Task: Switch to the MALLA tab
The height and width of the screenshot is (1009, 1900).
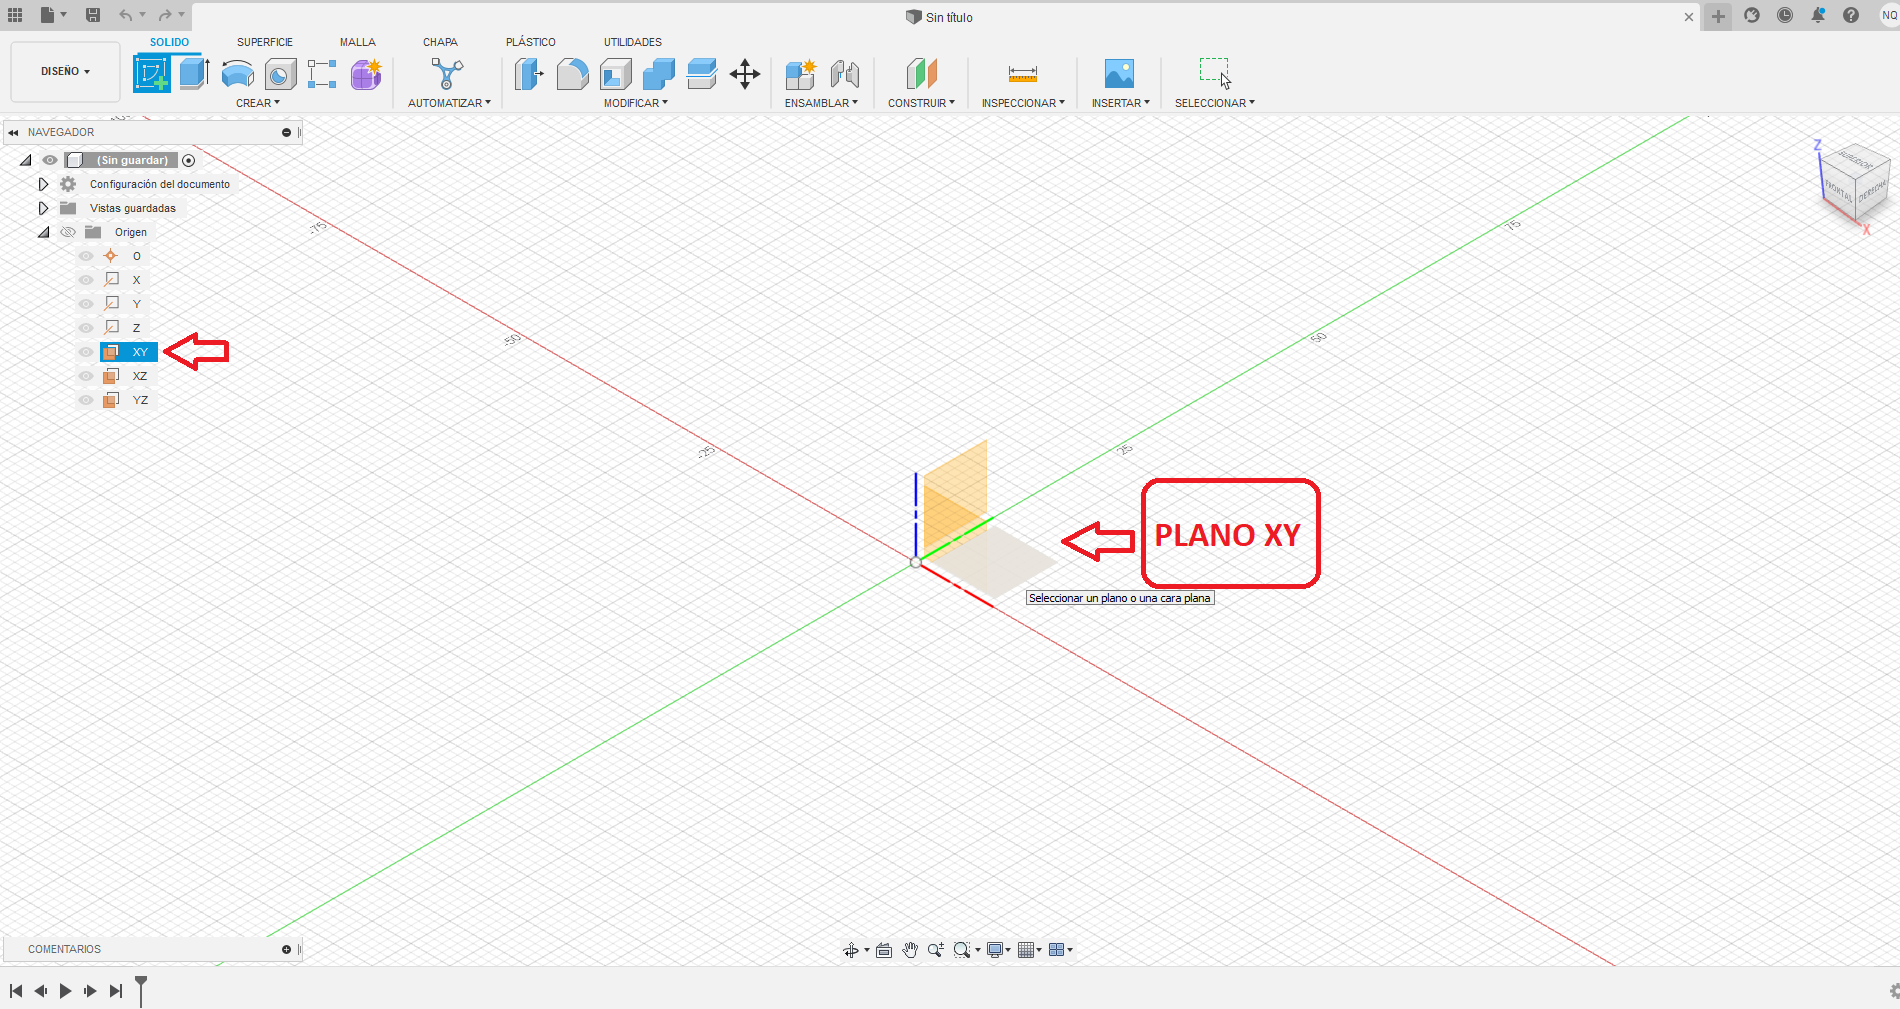Action: [x=357, y=42]
